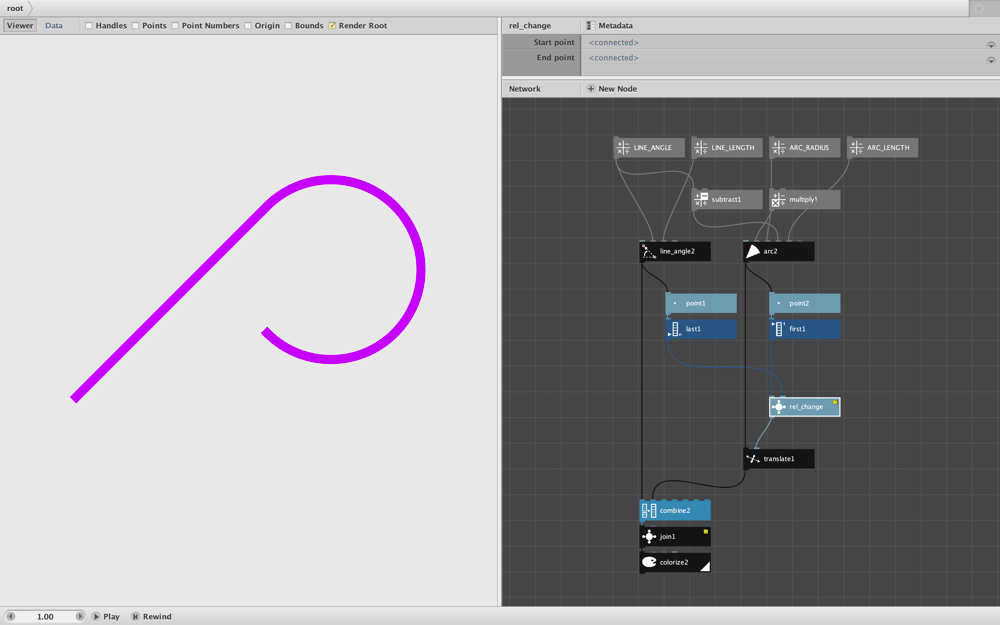Image resolution: width=1000 pixels, height=625 pixels.
Task: Click the point2 node
Action: [x=804, y=304]
